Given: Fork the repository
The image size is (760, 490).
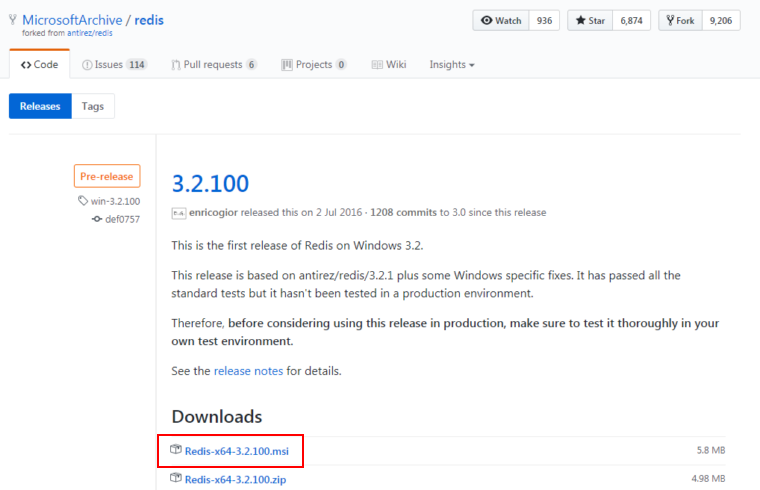Looking at the screenshot, I should click(x=680, y=20).
